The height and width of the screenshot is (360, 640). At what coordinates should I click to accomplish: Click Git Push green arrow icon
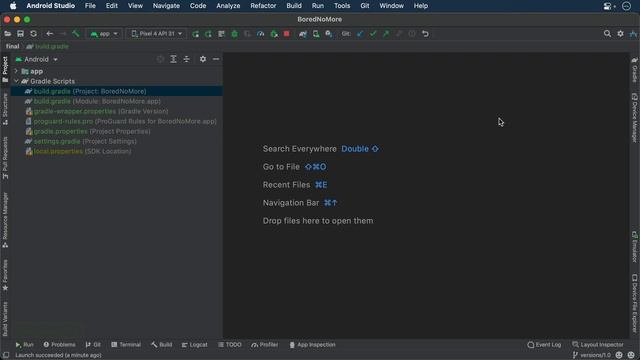(x=386, y=34)
